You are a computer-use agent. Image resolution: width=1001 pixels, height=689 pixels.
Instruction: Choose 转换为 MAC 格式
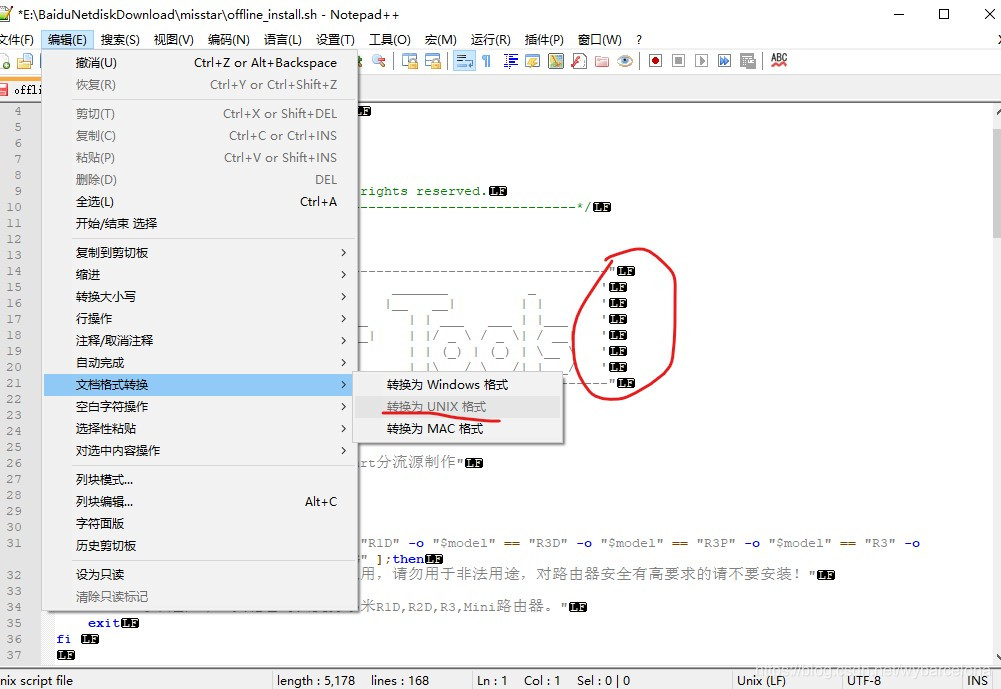[457, 429]
